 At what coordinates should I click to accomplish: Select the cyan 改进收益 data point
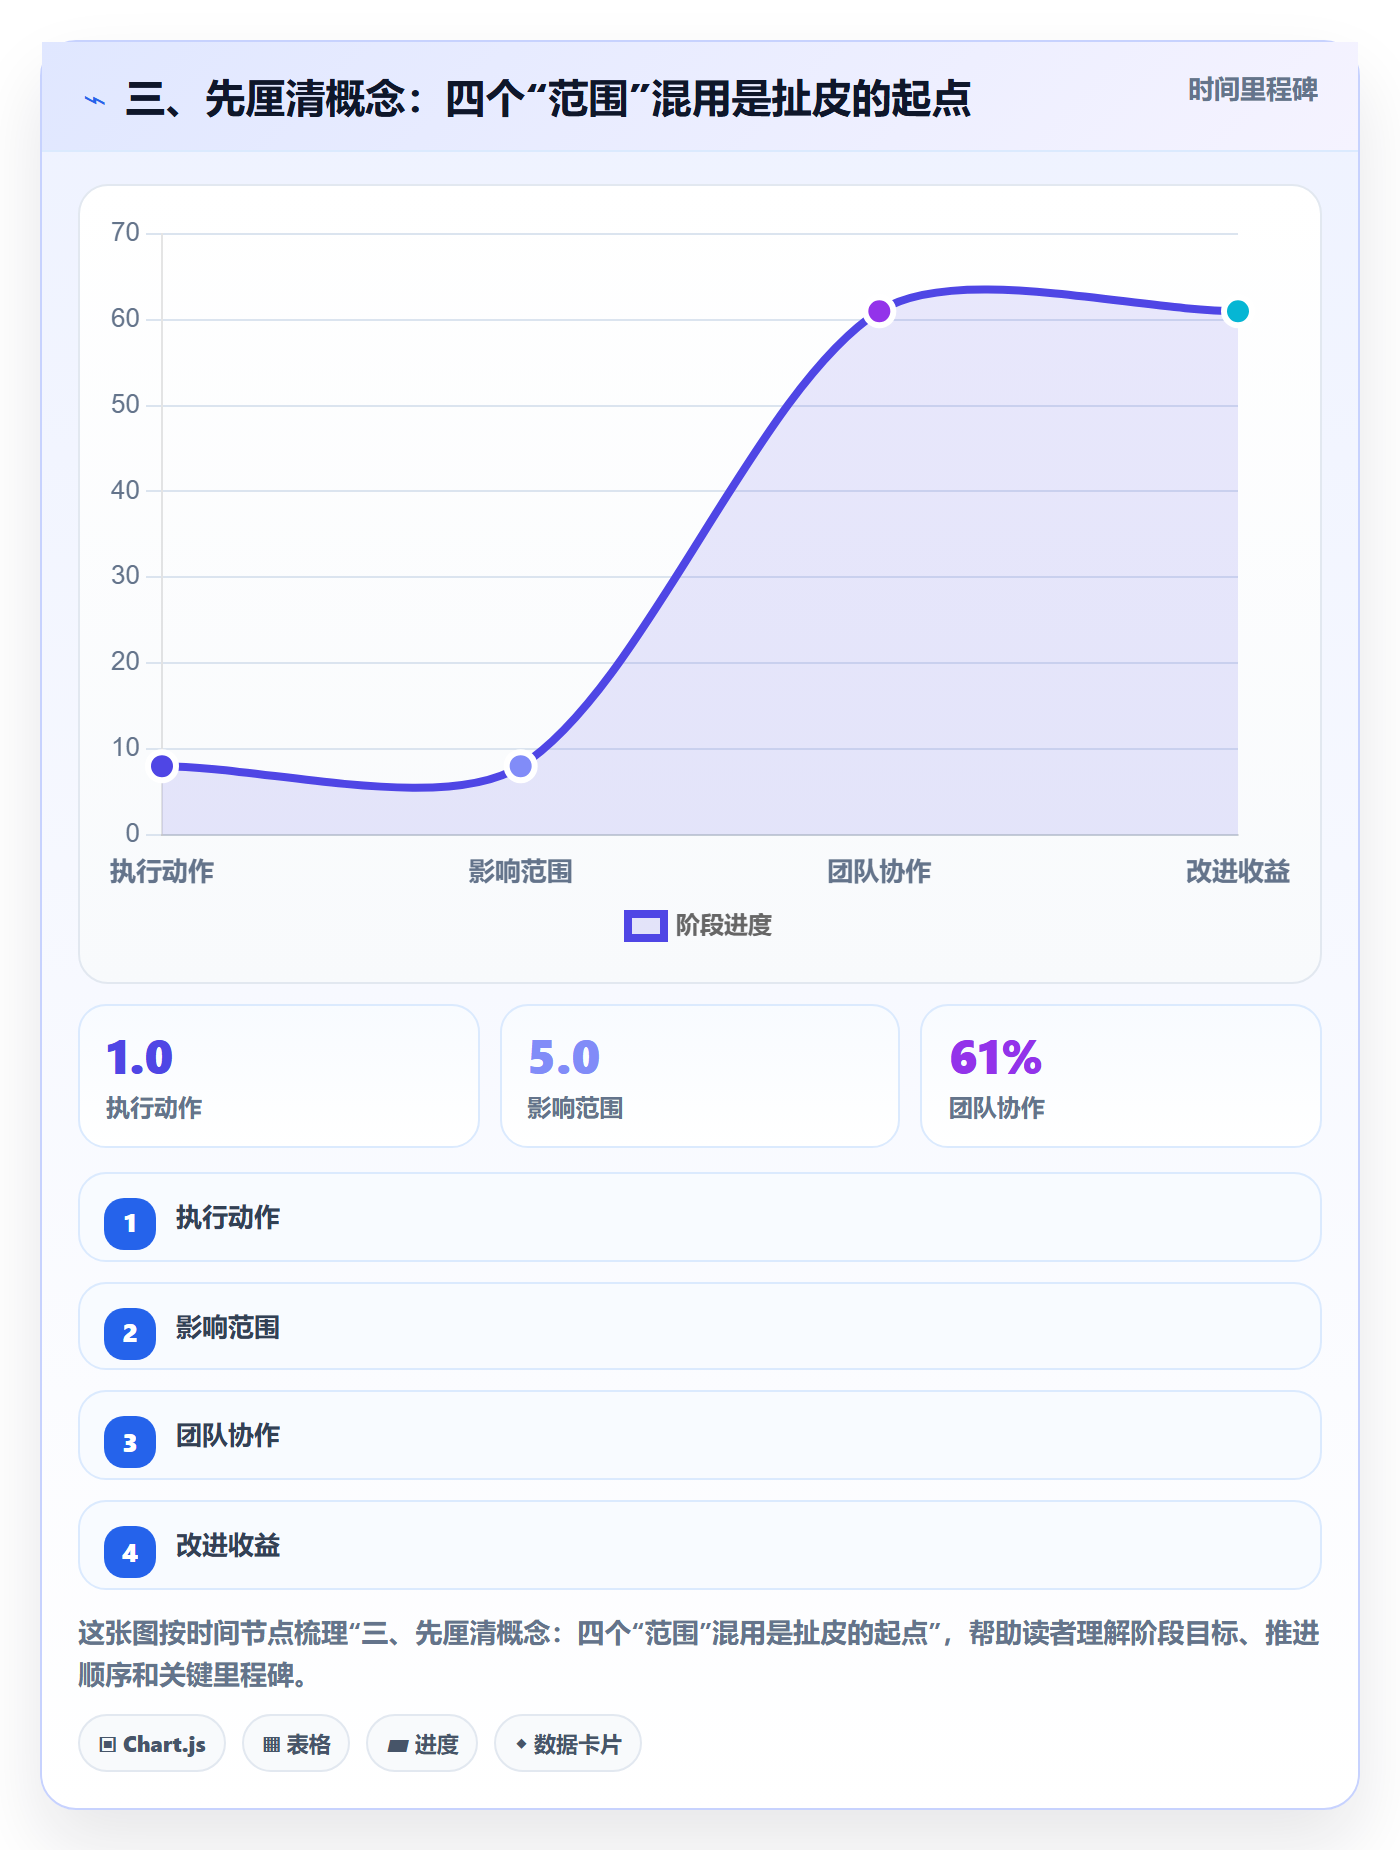[x=1237, y=312]
